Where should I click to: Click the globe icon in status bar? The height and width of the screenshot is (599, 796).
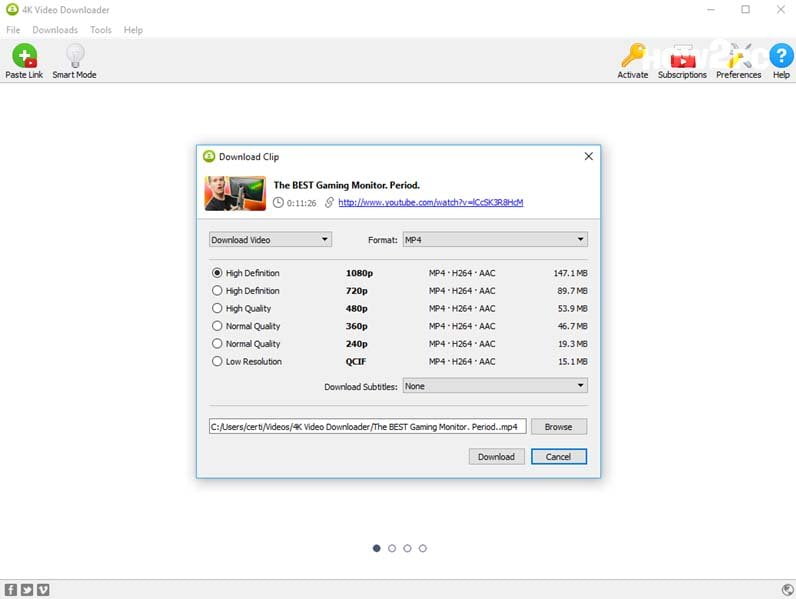click(x=787, y=589)
